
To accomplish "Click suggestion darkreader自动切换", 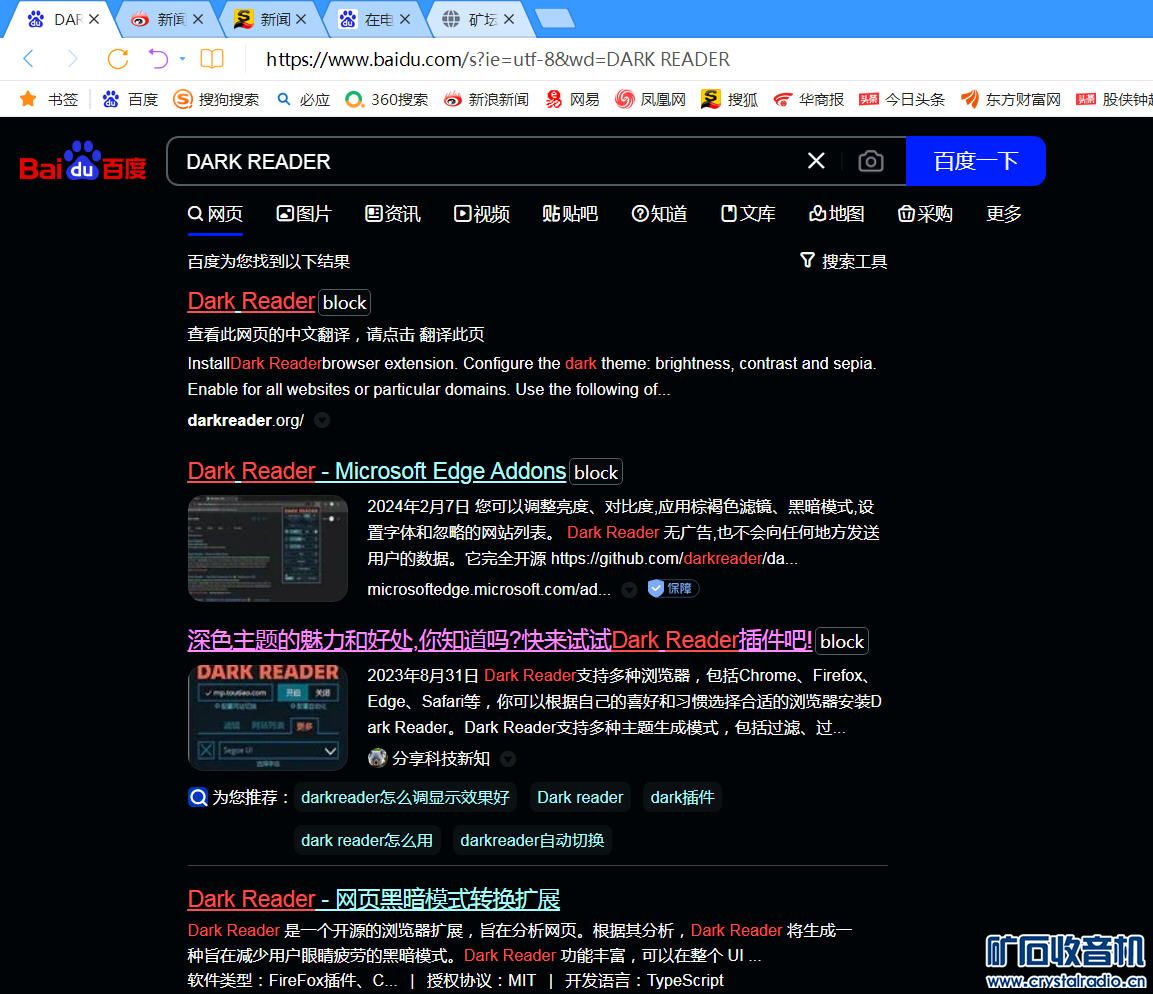I will pyautogui.click(x=532, y=840).
